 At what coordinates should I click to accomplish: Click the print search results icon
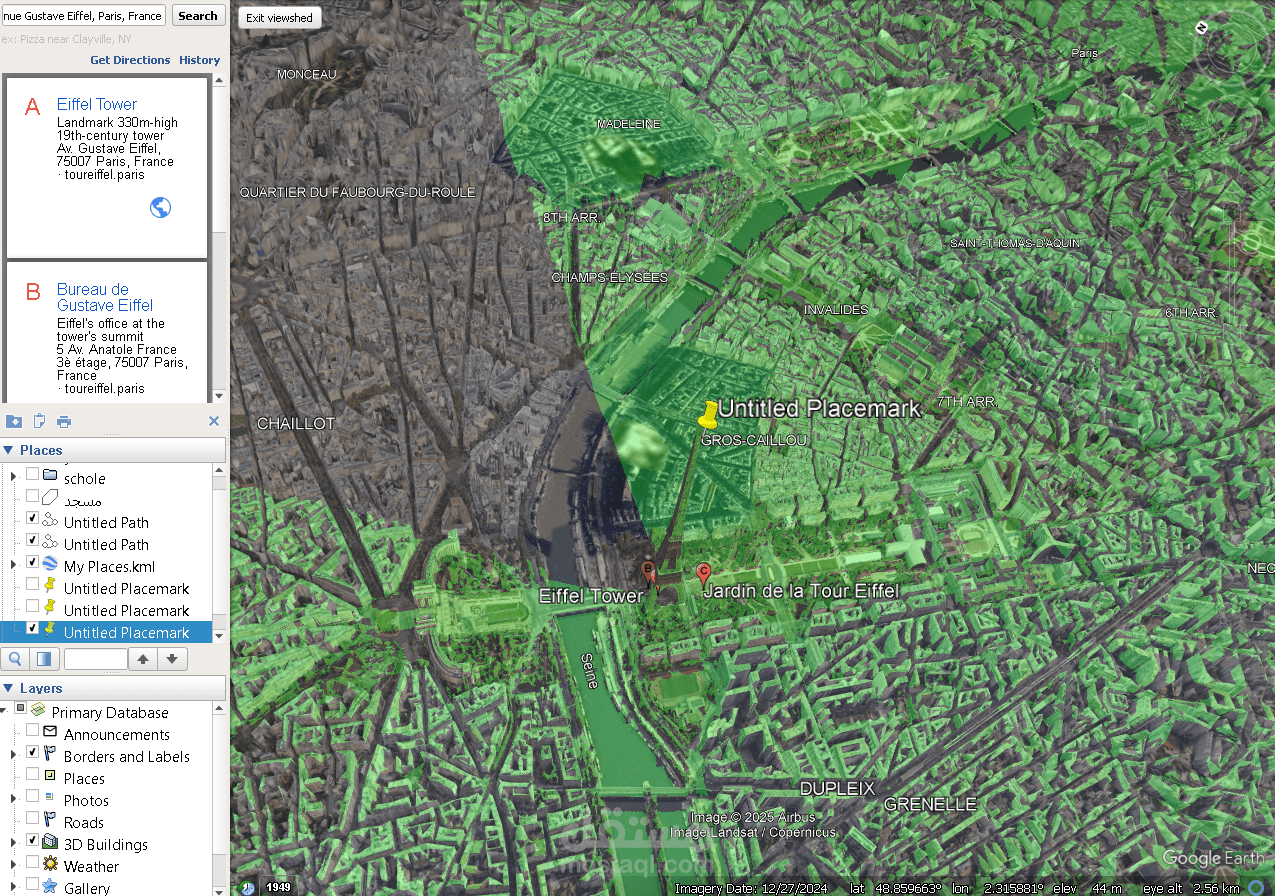[64, 421]
